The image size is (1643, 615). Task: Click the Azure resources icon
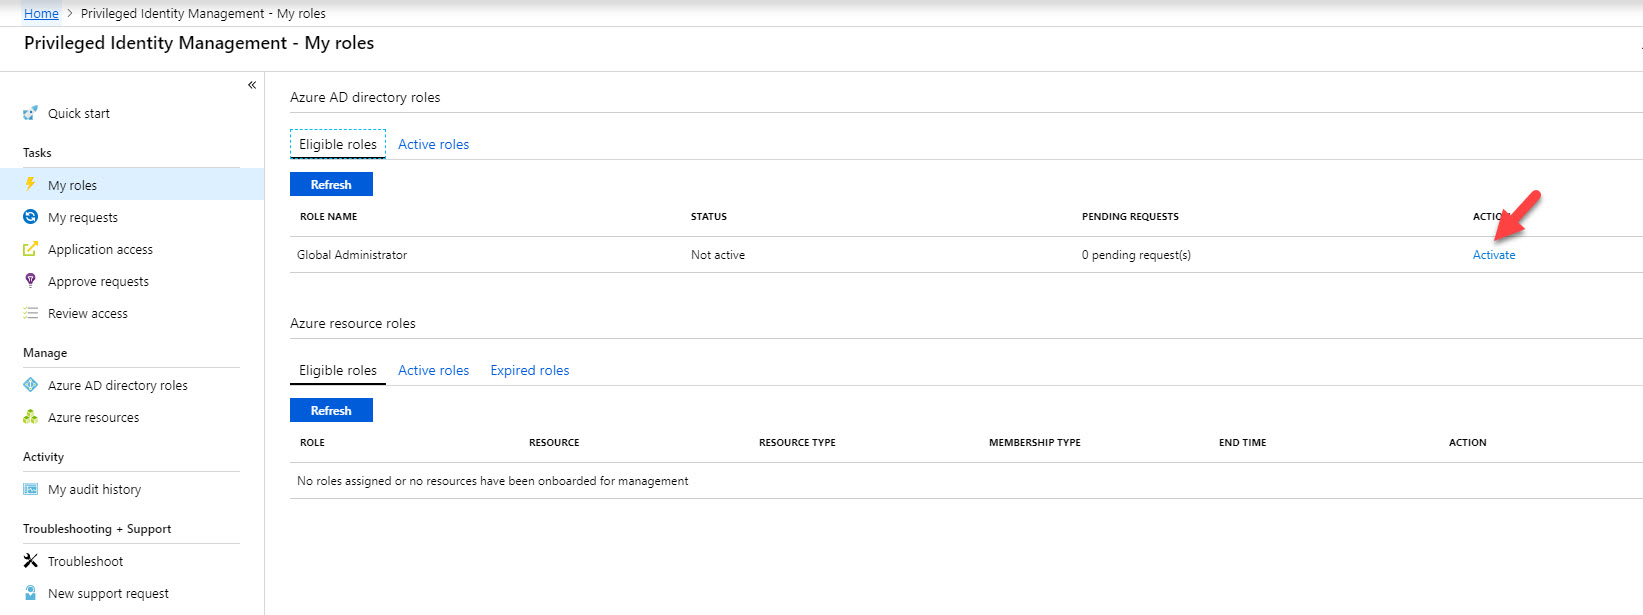pos(30,417)
